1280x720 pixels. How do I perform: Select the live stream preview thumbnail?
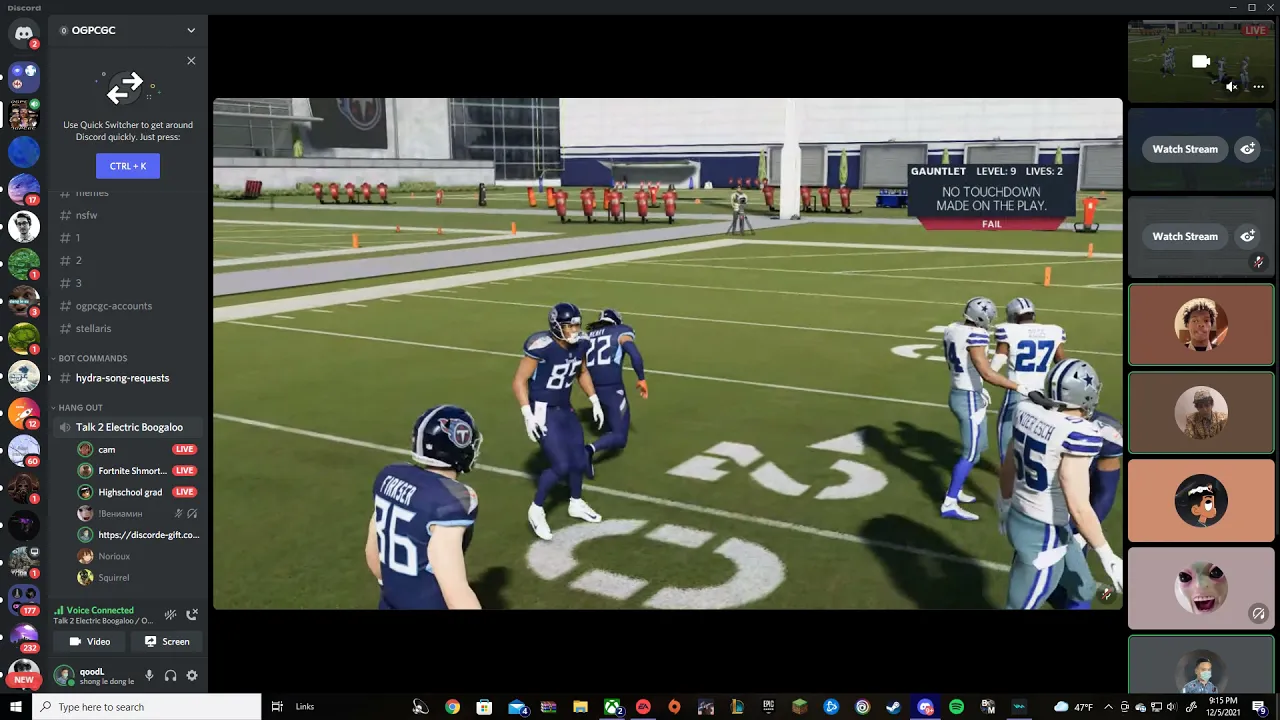tap(1201, 61)
